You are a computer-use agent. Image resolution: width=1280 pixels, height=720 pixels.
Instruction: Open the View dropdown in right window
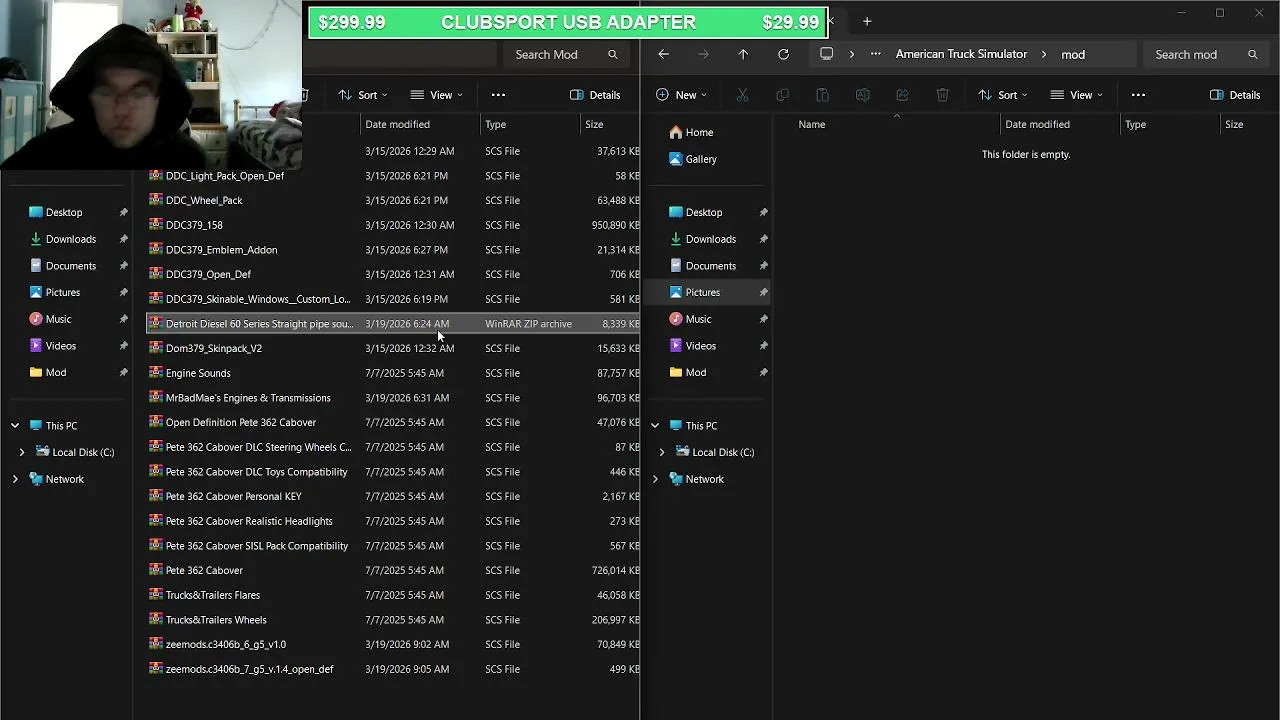click(1076, 95)
